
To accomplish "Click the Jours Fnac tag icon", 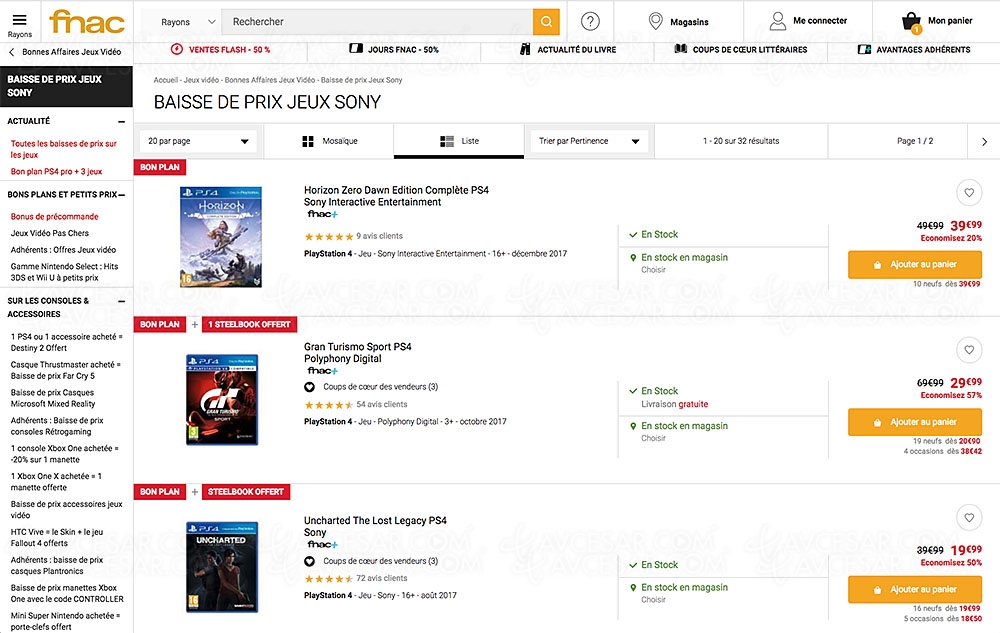I will [356, 48].
